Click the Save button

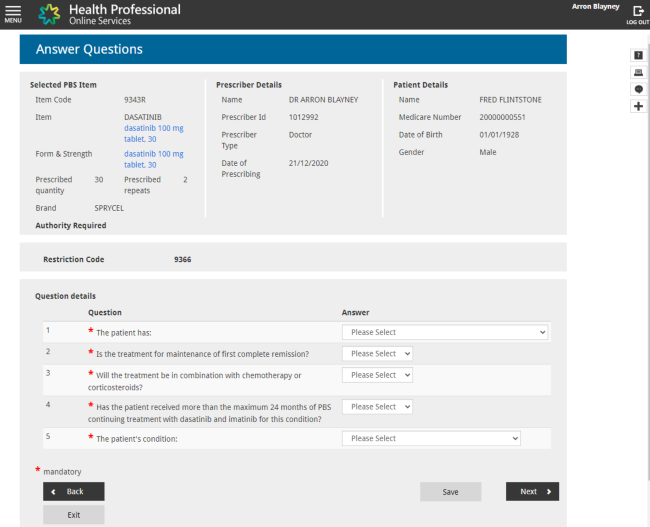[x=451, y=491]
